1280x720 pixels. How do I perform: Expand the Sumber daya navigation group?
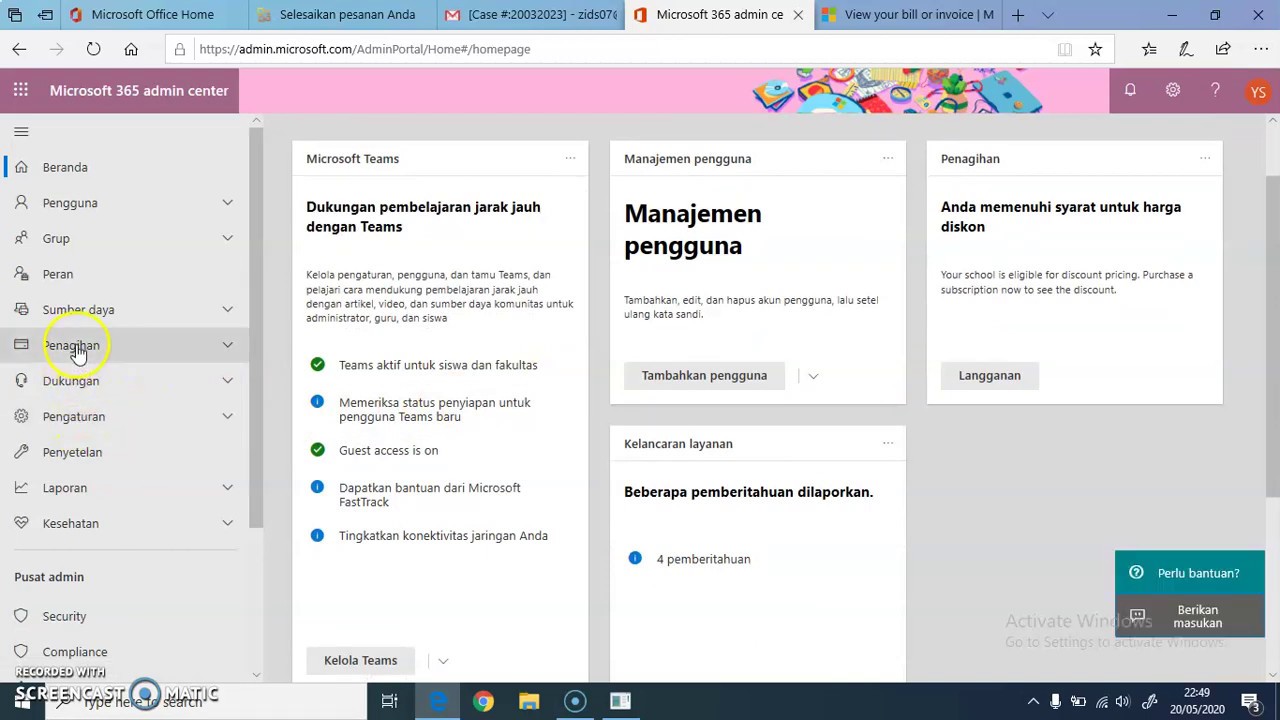pyautogui.click(x=228, y=309)
